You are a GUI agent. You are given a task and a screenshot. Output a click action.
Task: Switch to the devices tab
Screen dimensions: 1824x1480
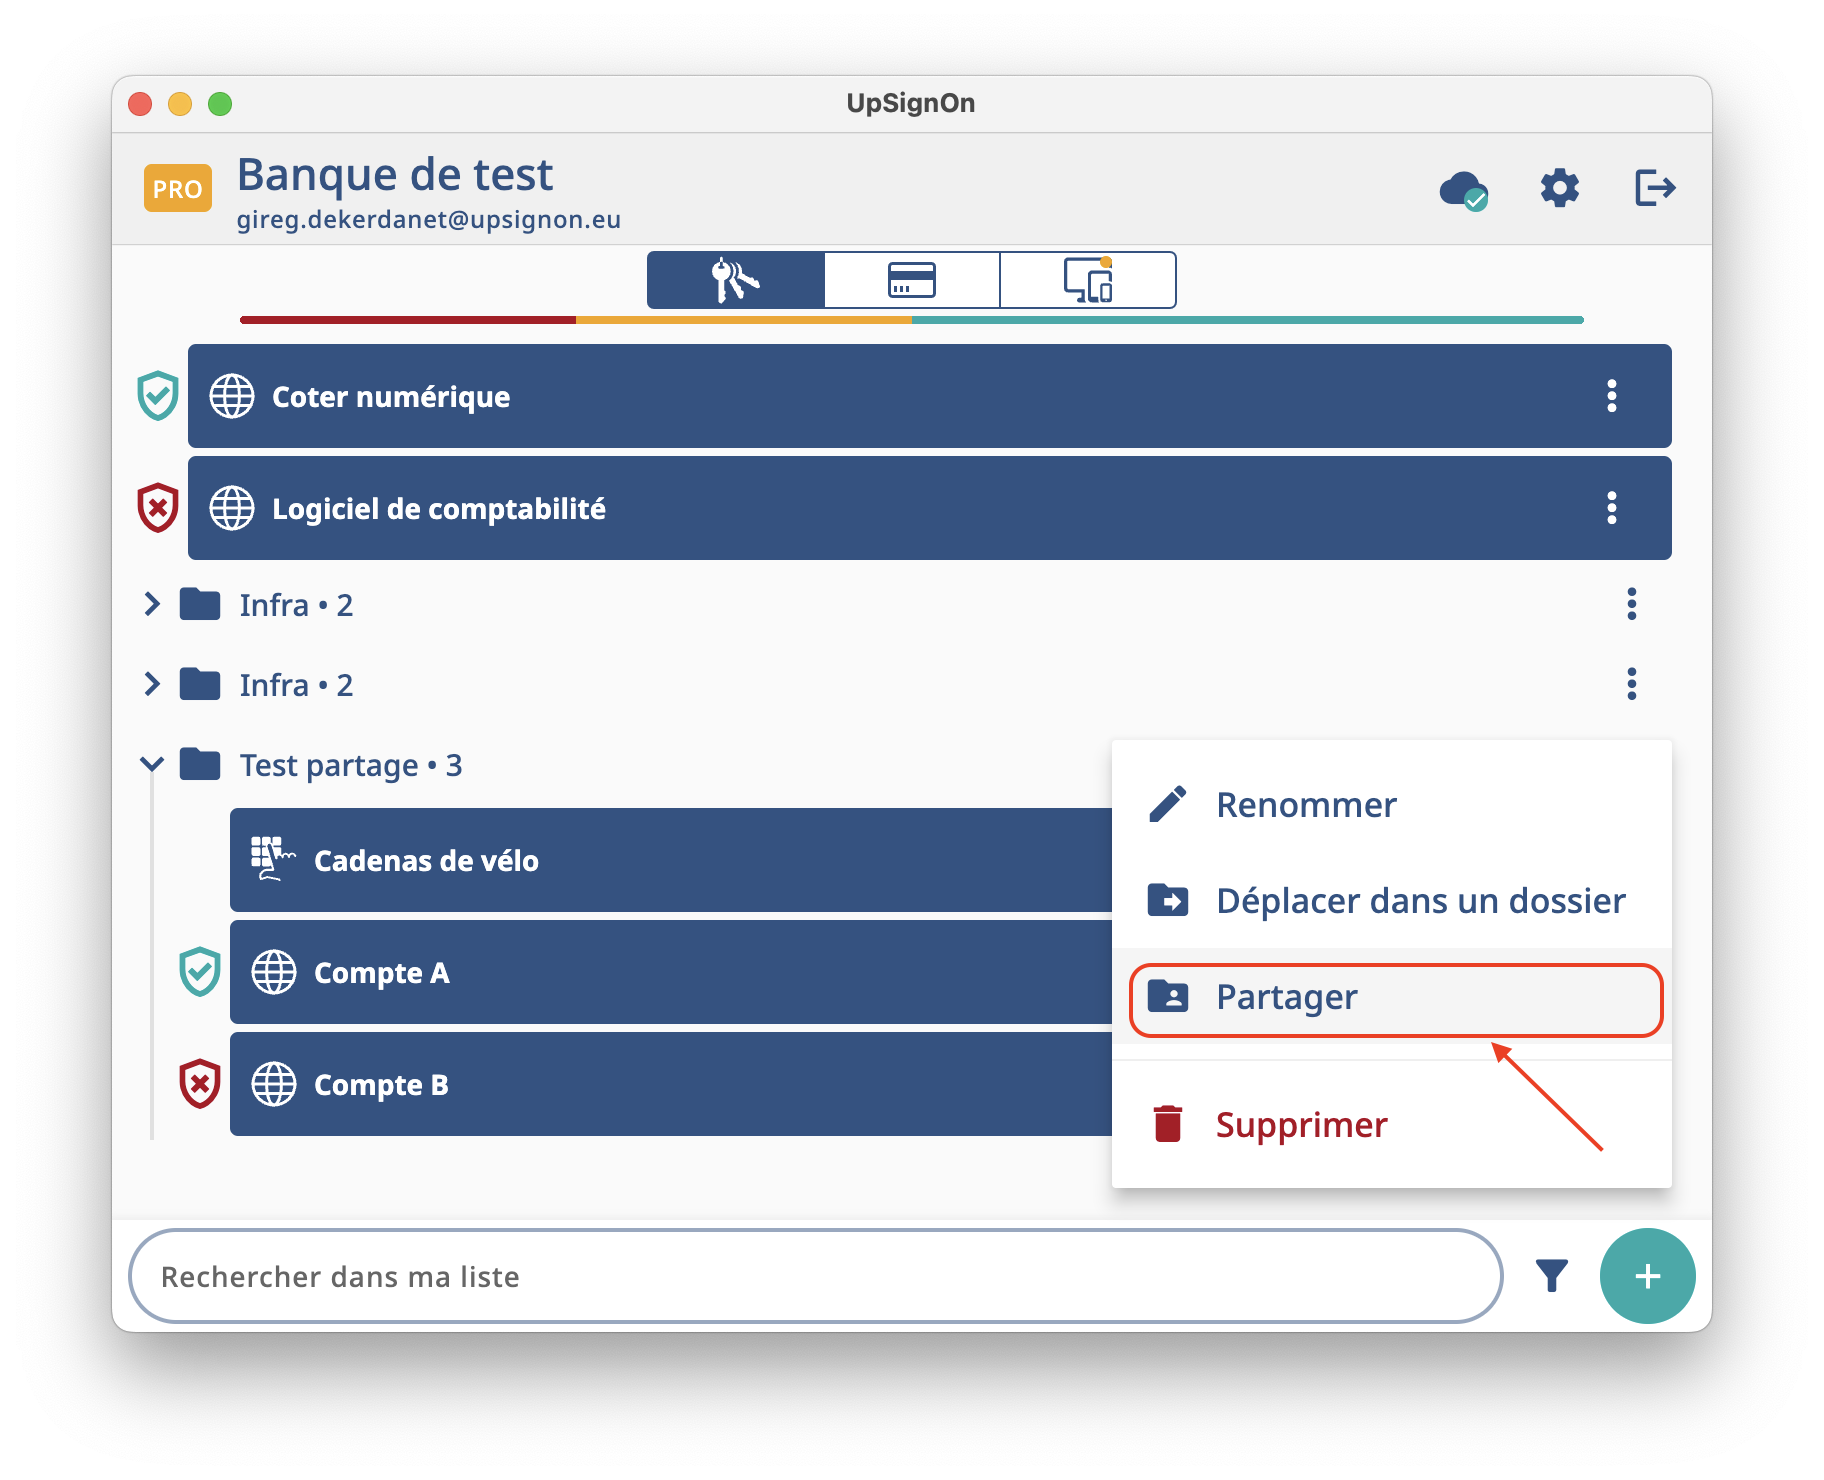[1088, 280]
